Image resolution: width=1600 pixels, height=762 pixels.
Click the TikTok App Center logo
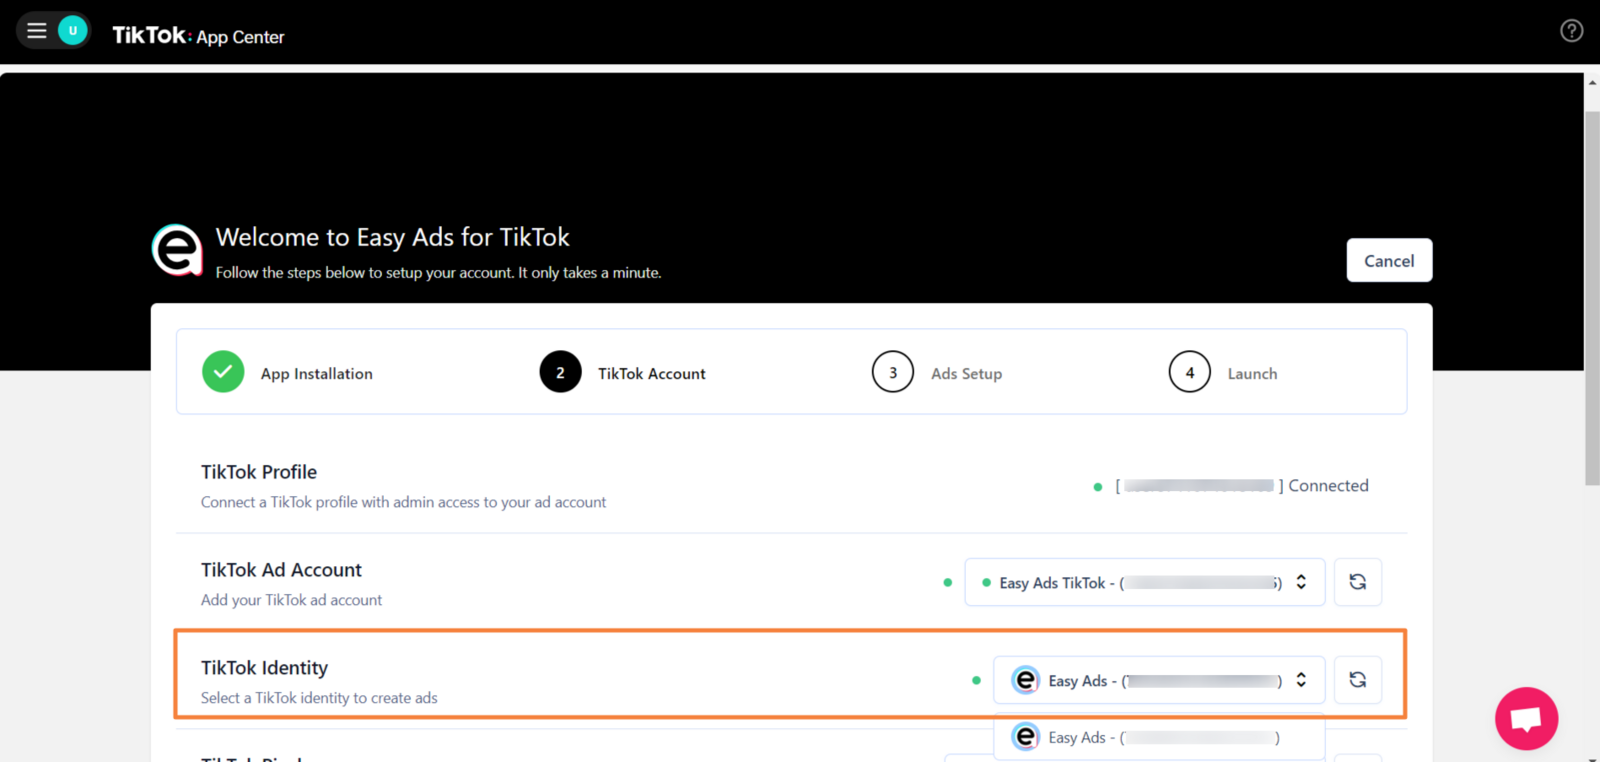198,36
